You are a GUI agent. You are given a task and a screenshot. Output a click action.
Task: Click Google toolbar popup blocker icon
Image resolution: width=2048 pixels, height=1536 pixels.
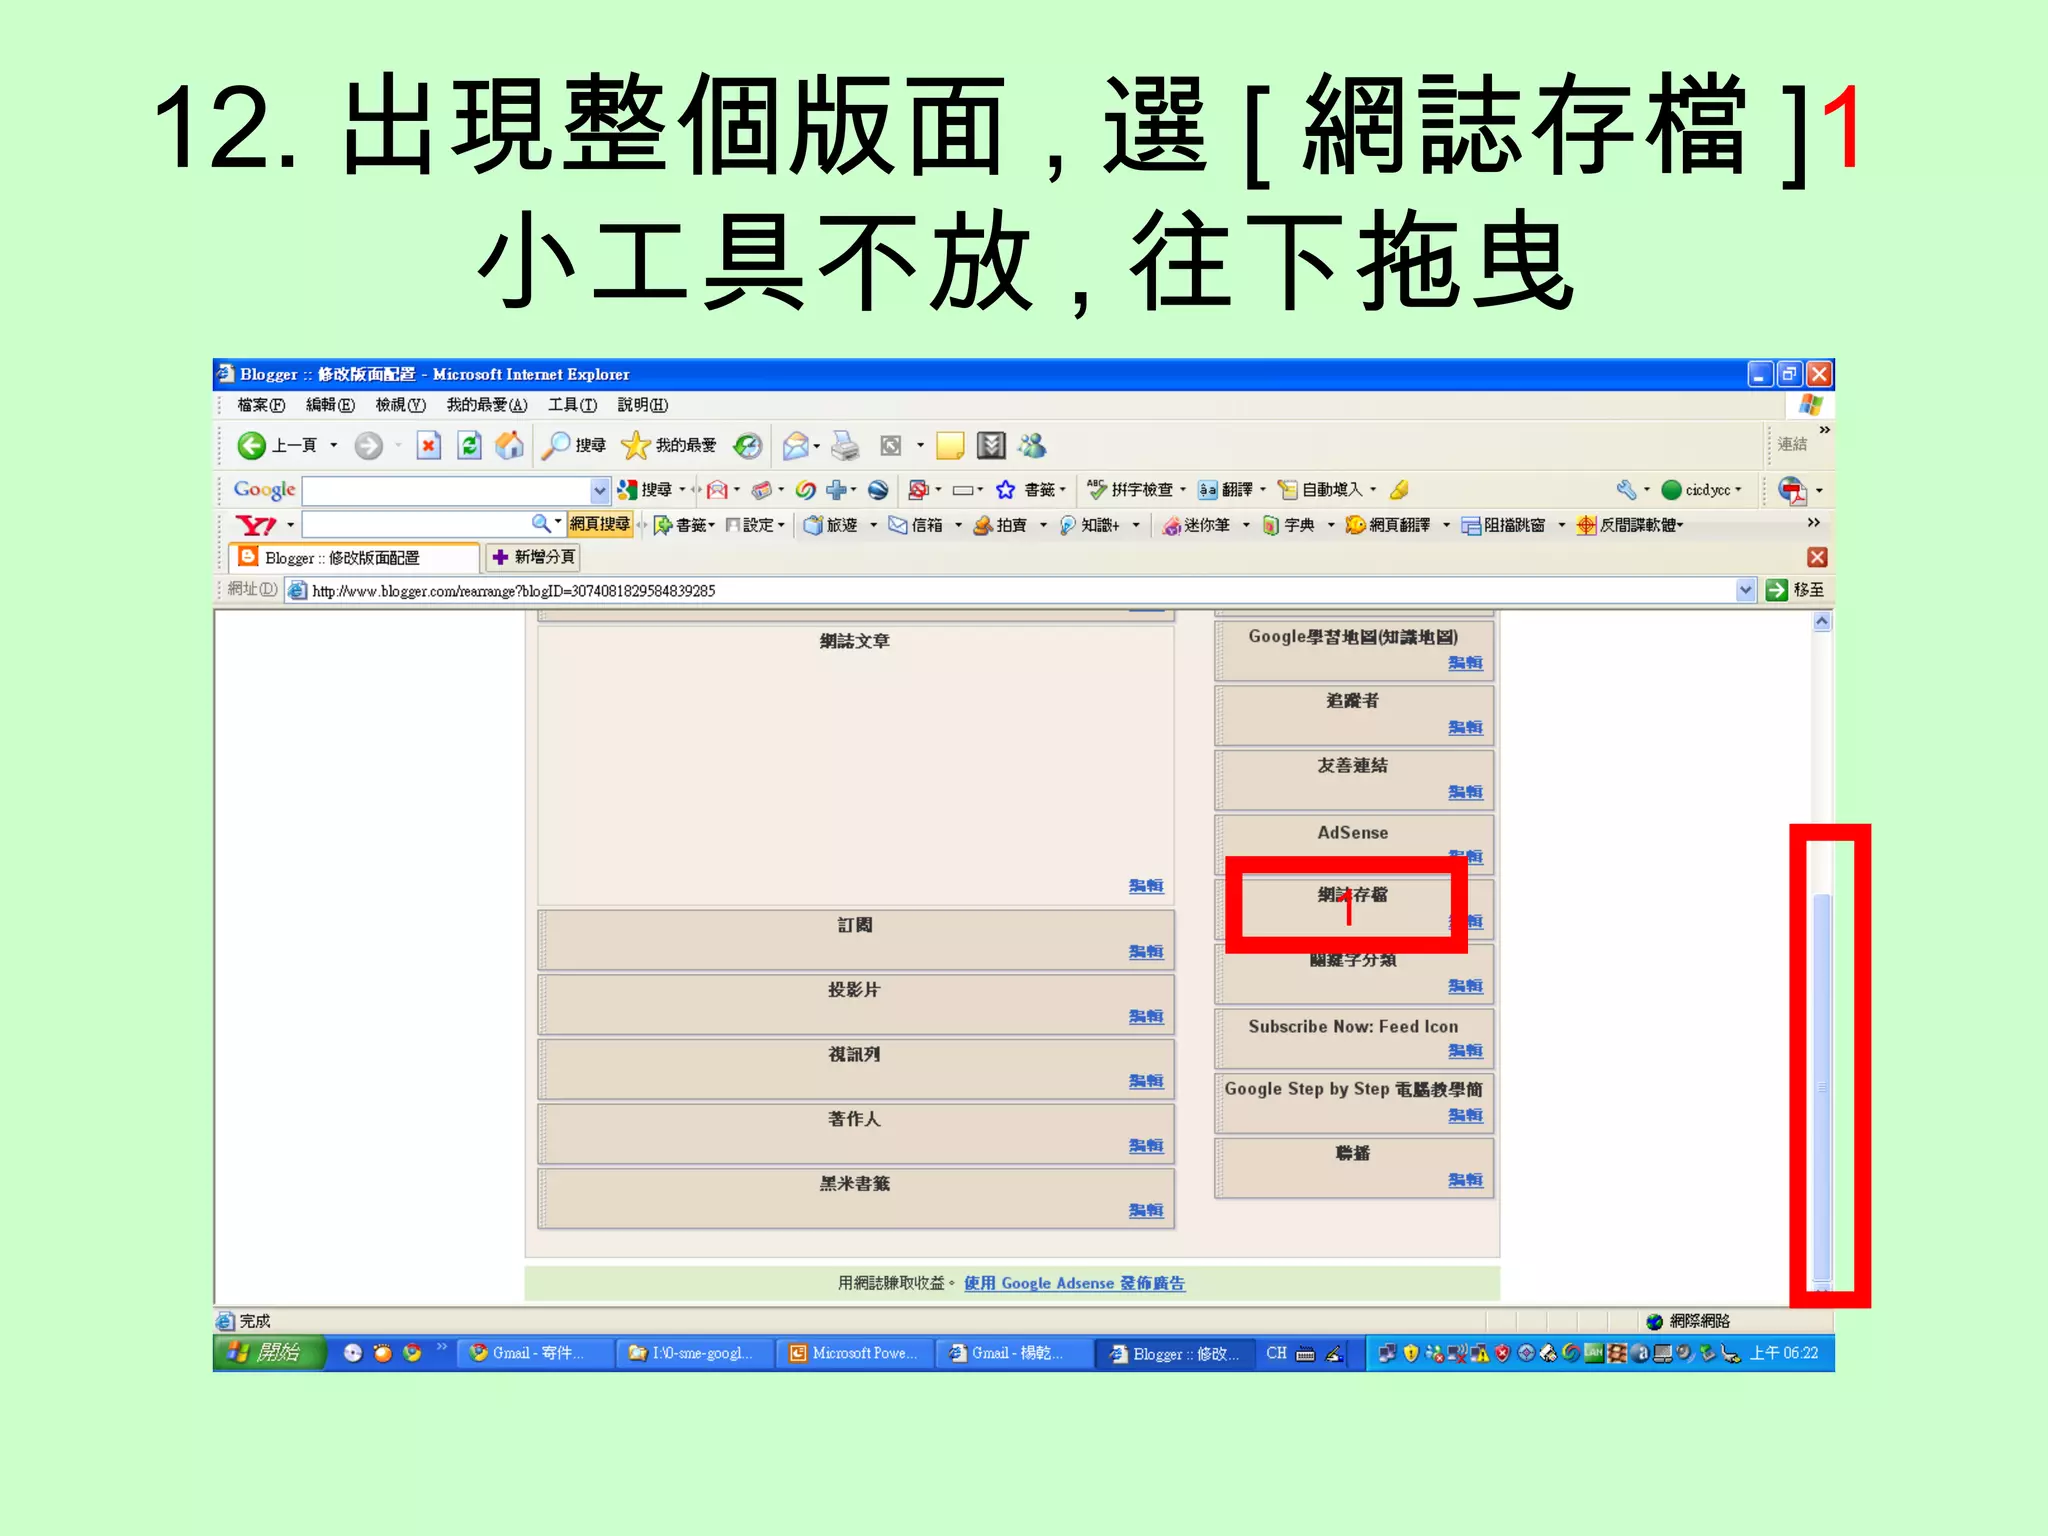918,490
